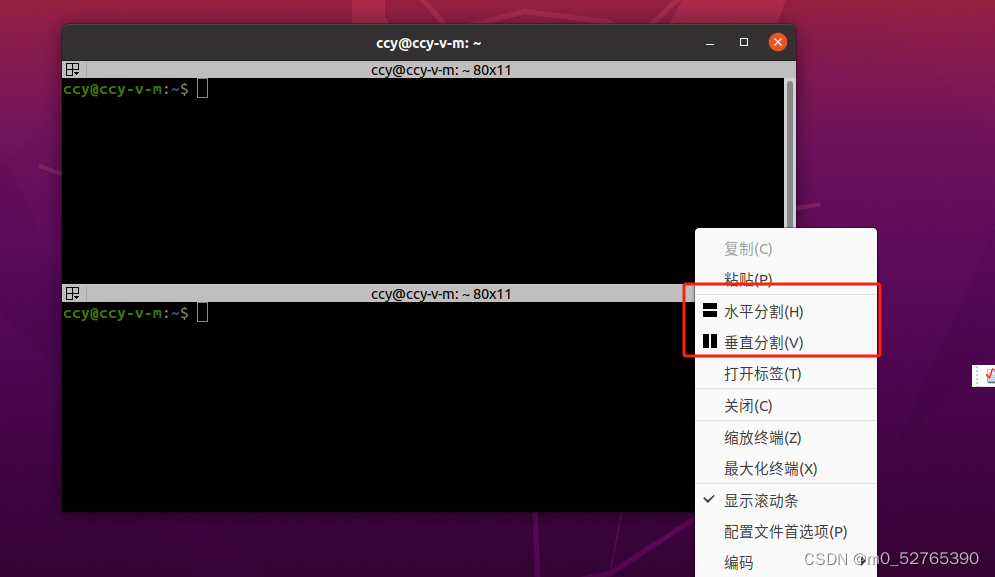Image resolution: width=995 pixels, height=577 pixels.
Task: Expand the 编码 encoding submenu
Action: [x=786, y=562]
